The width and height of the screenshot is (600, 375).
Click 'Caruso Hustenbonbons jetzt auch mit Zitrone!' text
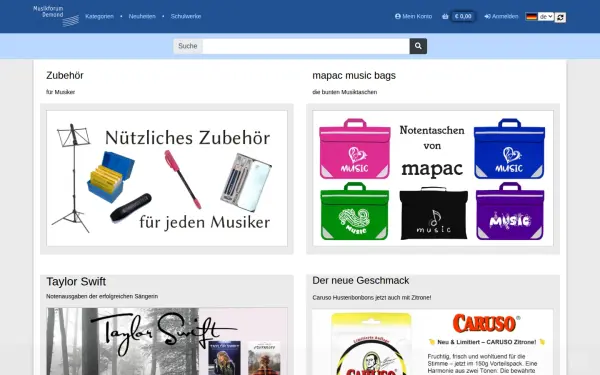[372, 298]
